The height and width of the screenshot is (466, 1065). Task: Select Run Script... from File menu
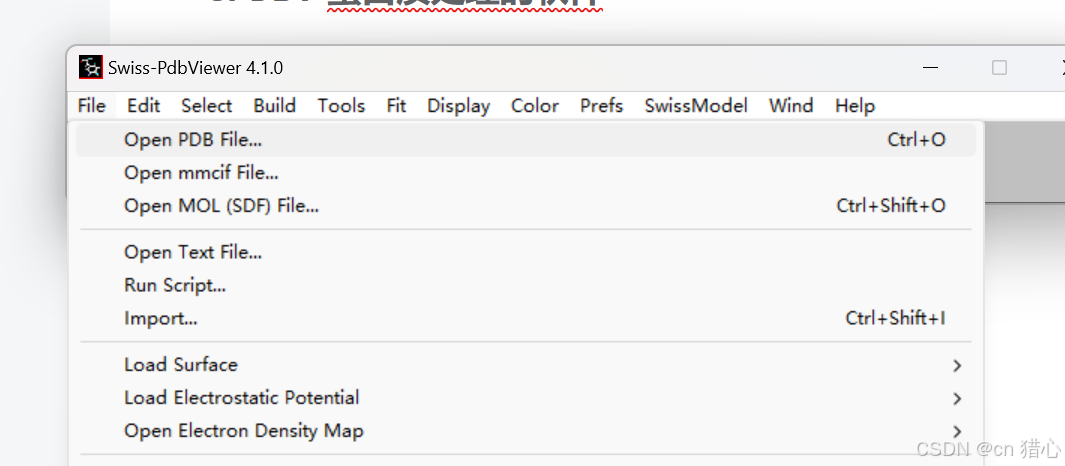[526, 285]
